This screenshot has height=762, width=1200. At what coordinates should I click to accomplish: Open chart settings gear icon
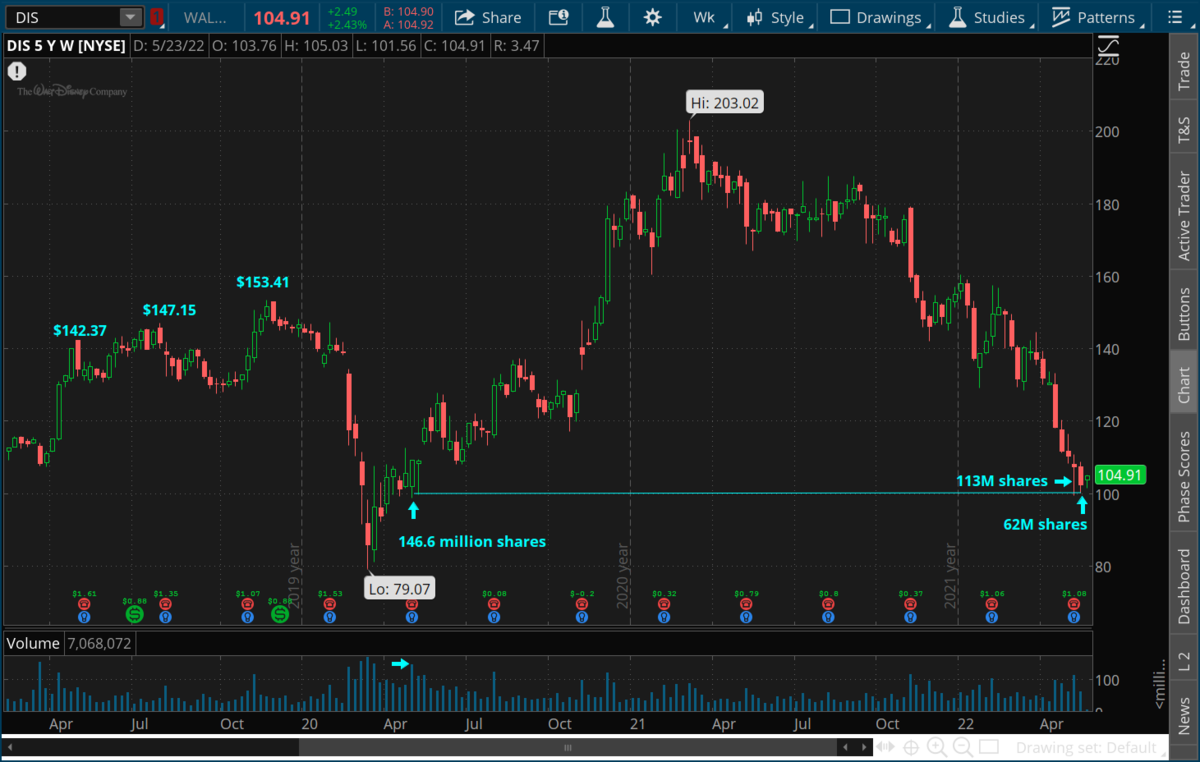point(653,17)
